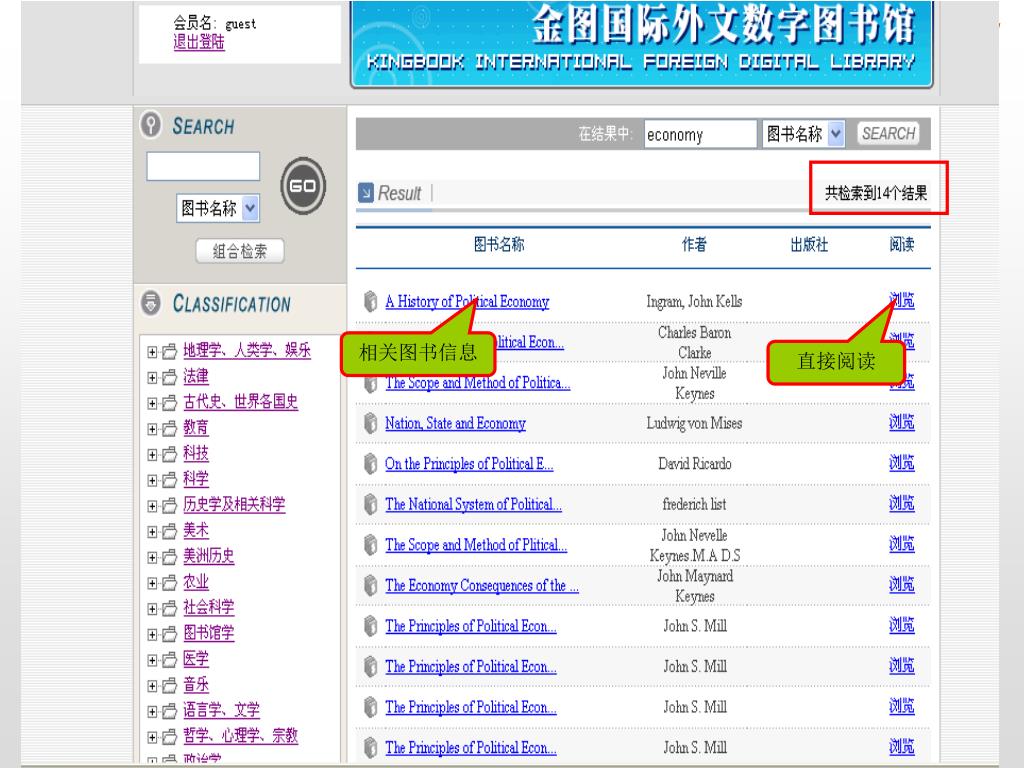Click 浏览 for A History of Political Economy
This screenshot has height=768, width=1024.
tap(901, 300)
